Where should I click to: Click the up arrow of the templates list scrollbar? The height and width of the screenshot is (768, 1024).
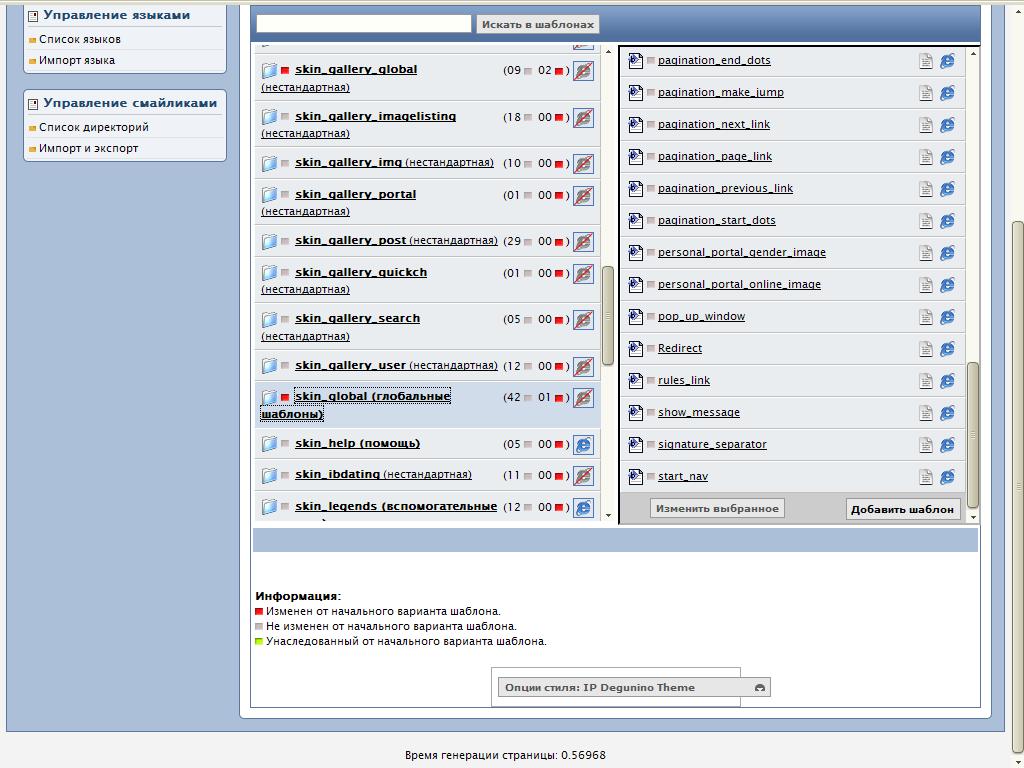973,53
